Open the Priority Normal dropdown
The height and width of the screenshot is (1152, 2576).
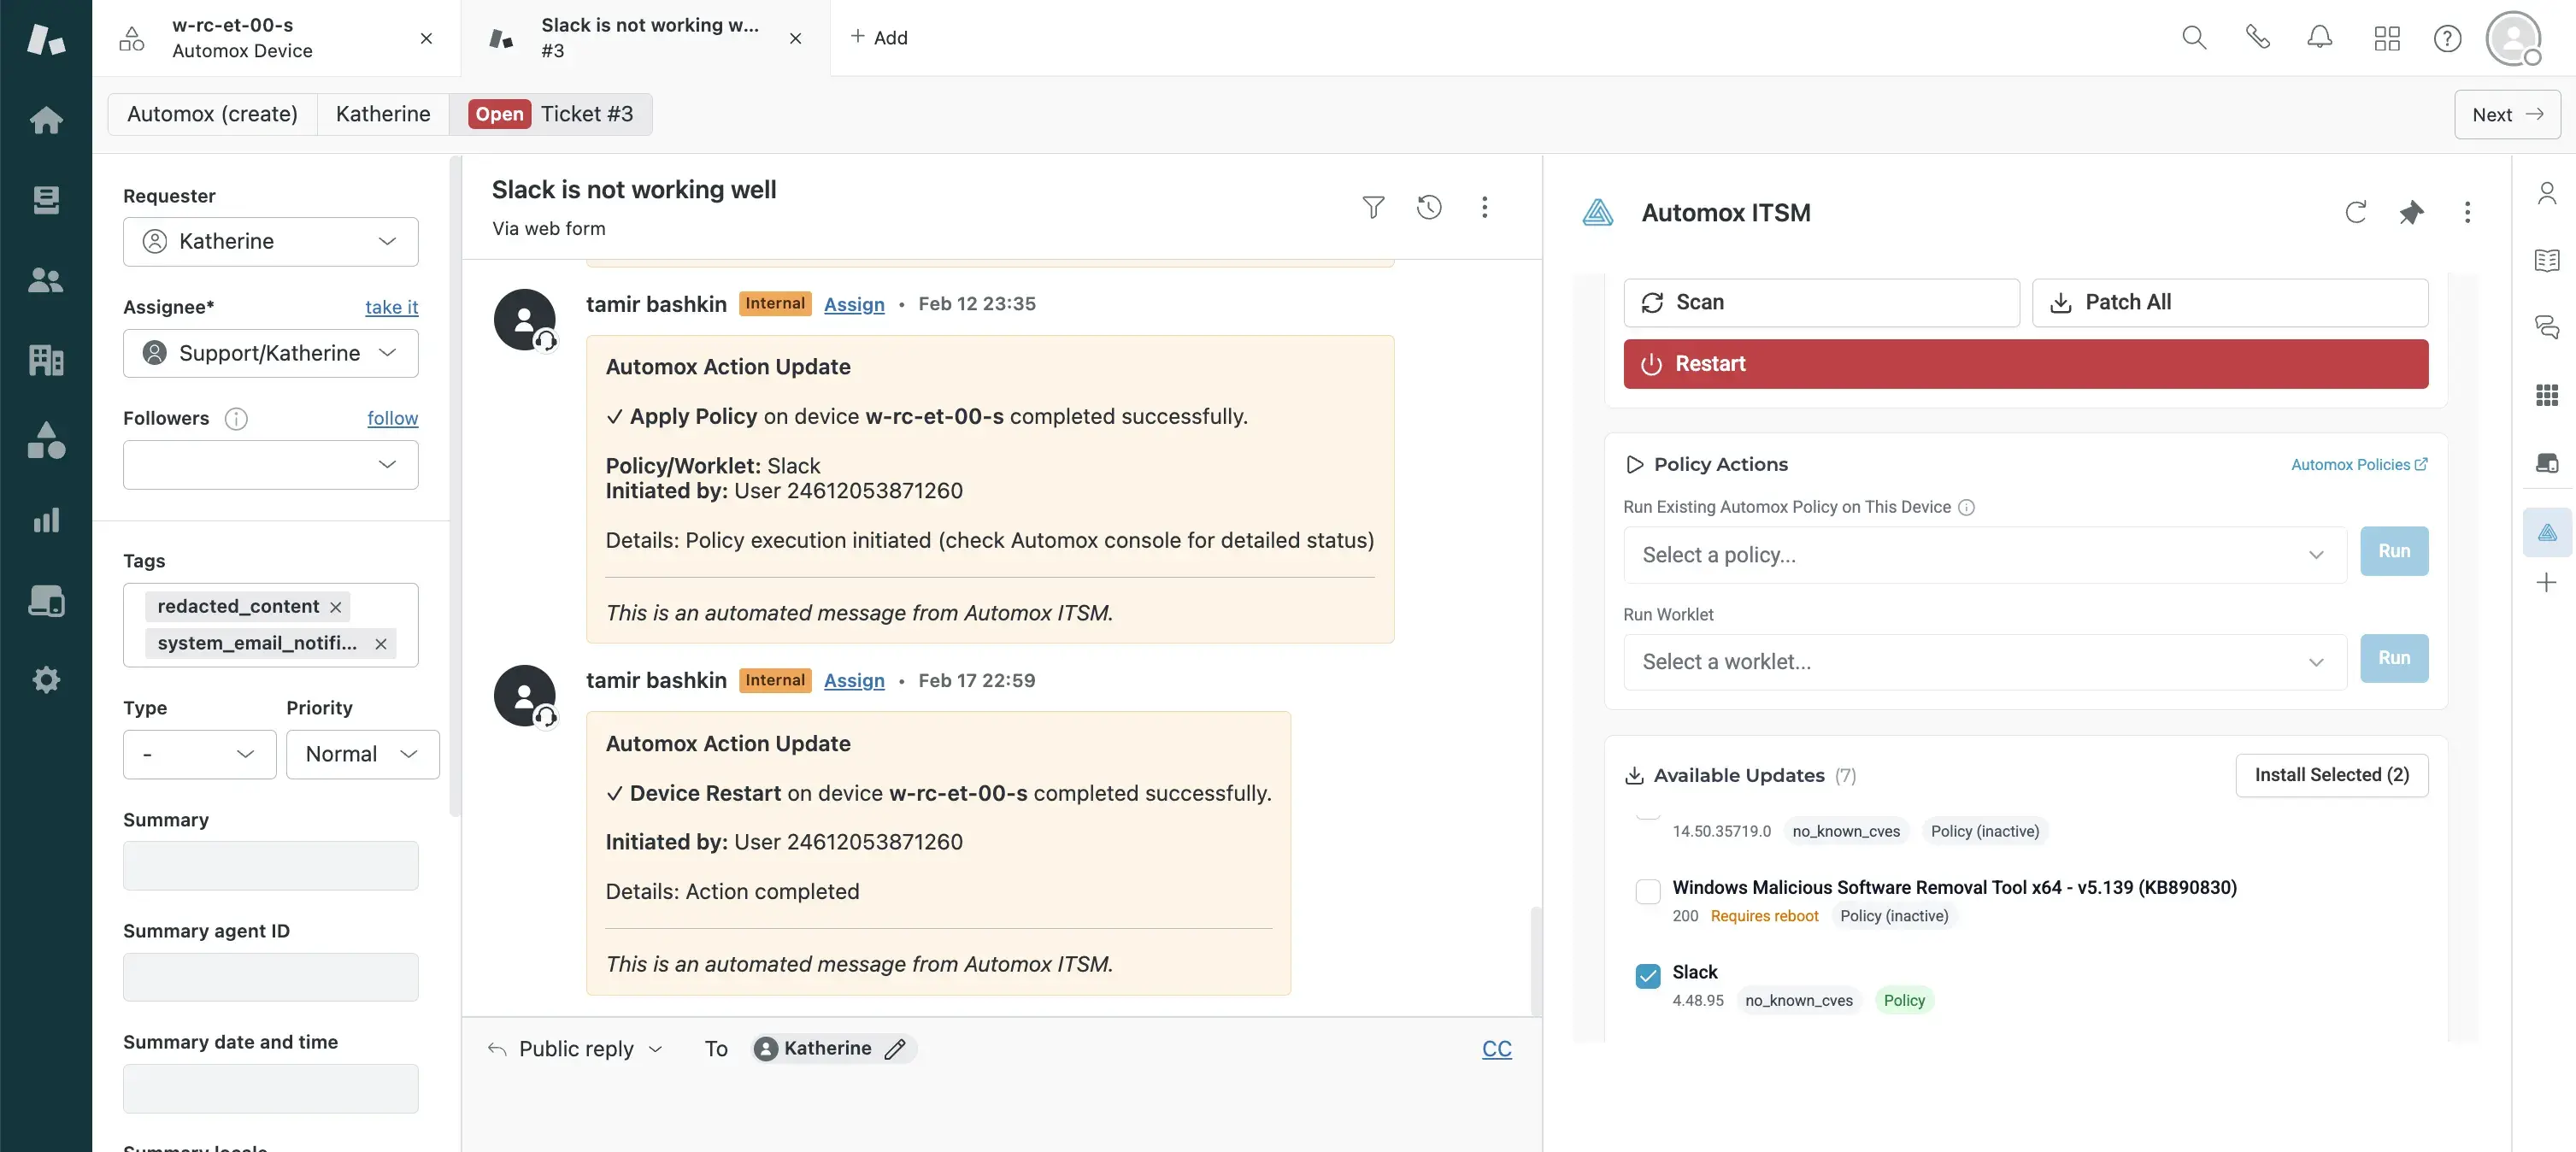coord(362,754)
